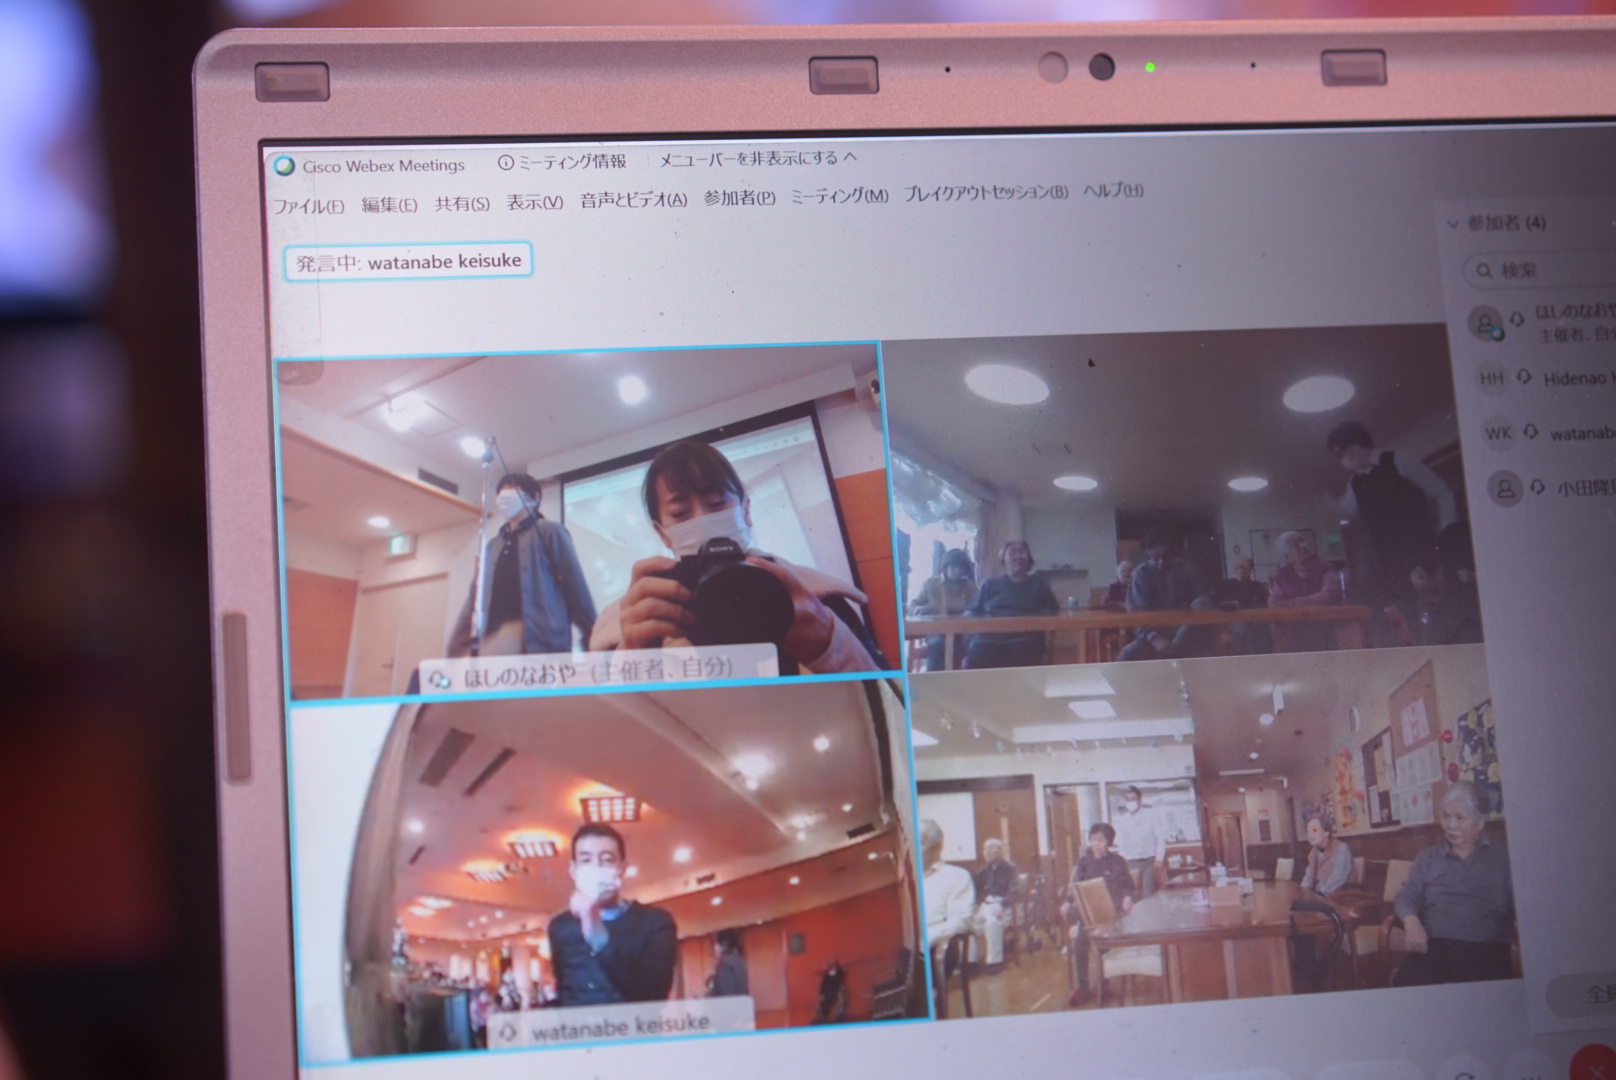Open ミーティング情報 info icon
Screen dimensions: 1616x1080
click(x=506, y=162)
